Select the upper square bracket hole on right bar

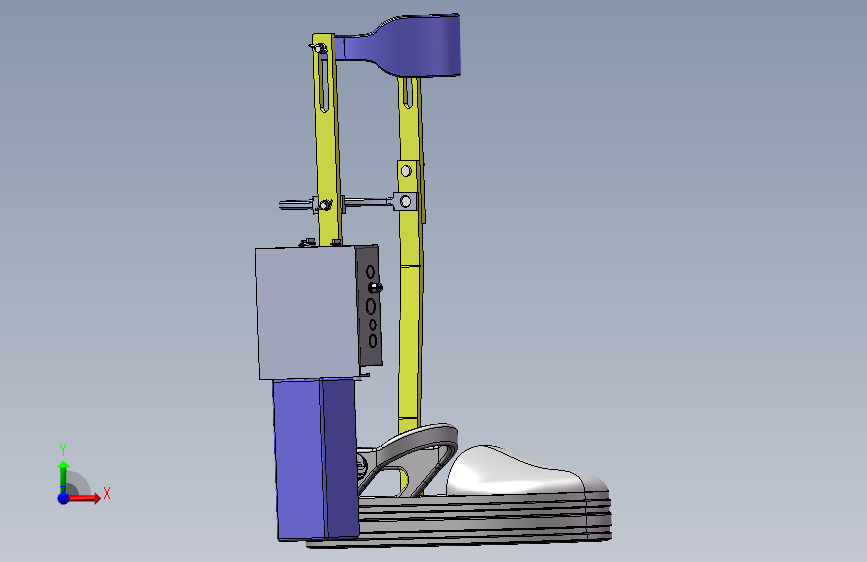(406, 171)
